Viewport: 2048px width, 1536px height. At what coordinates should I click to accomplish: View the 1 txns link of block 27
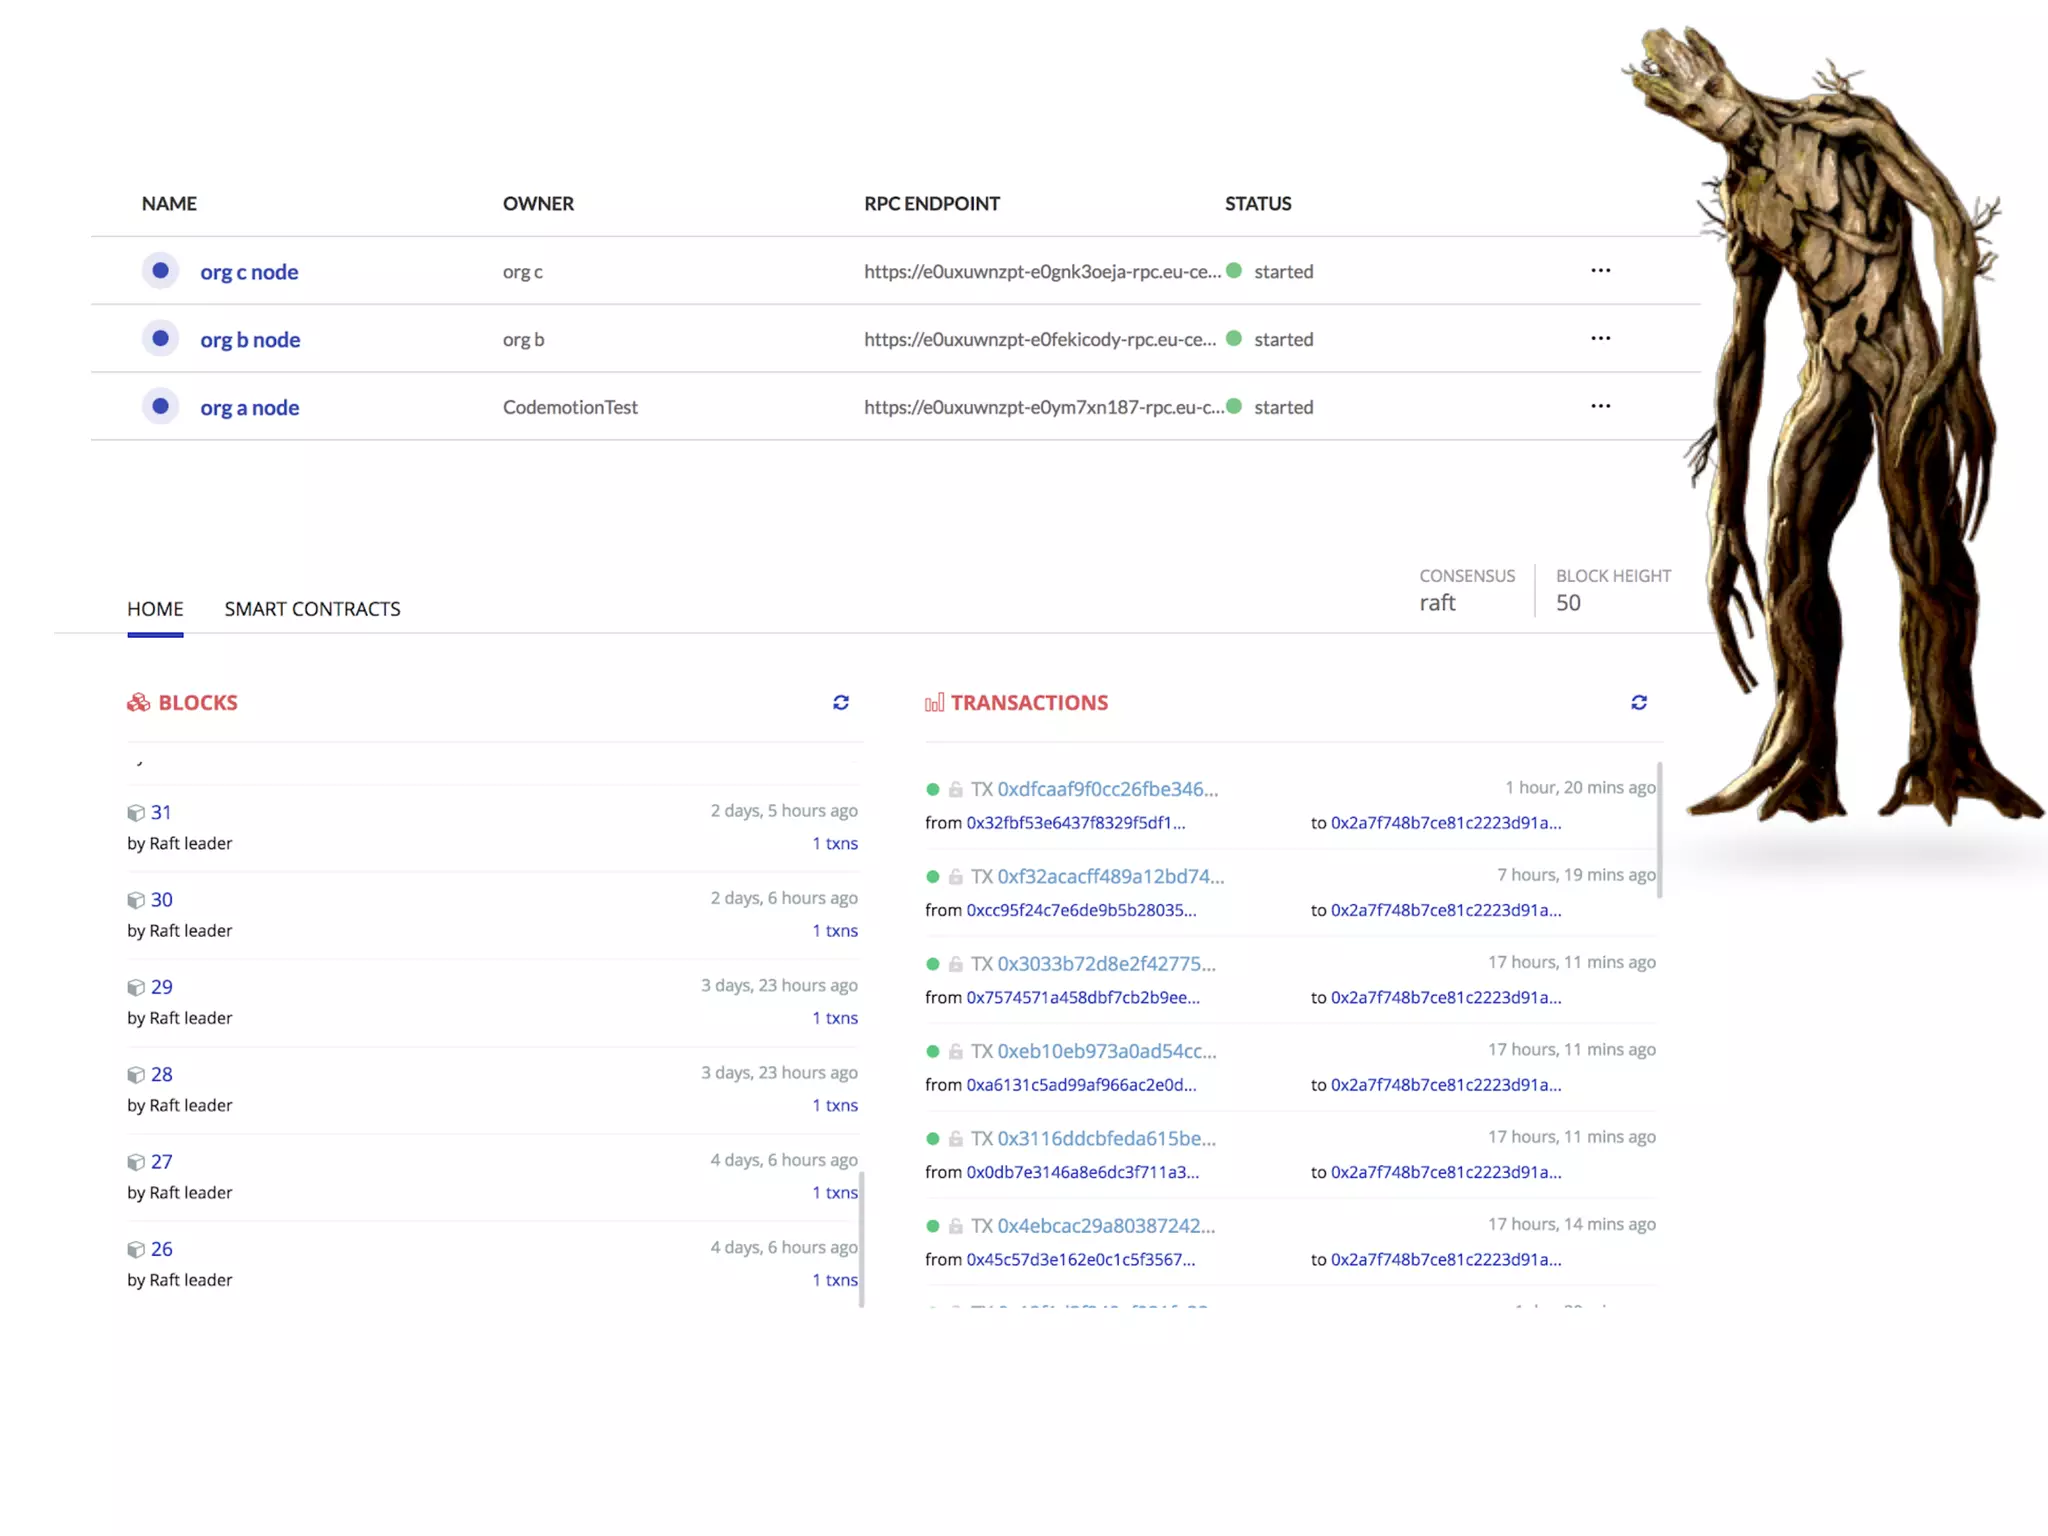(x=834, y=1193)
